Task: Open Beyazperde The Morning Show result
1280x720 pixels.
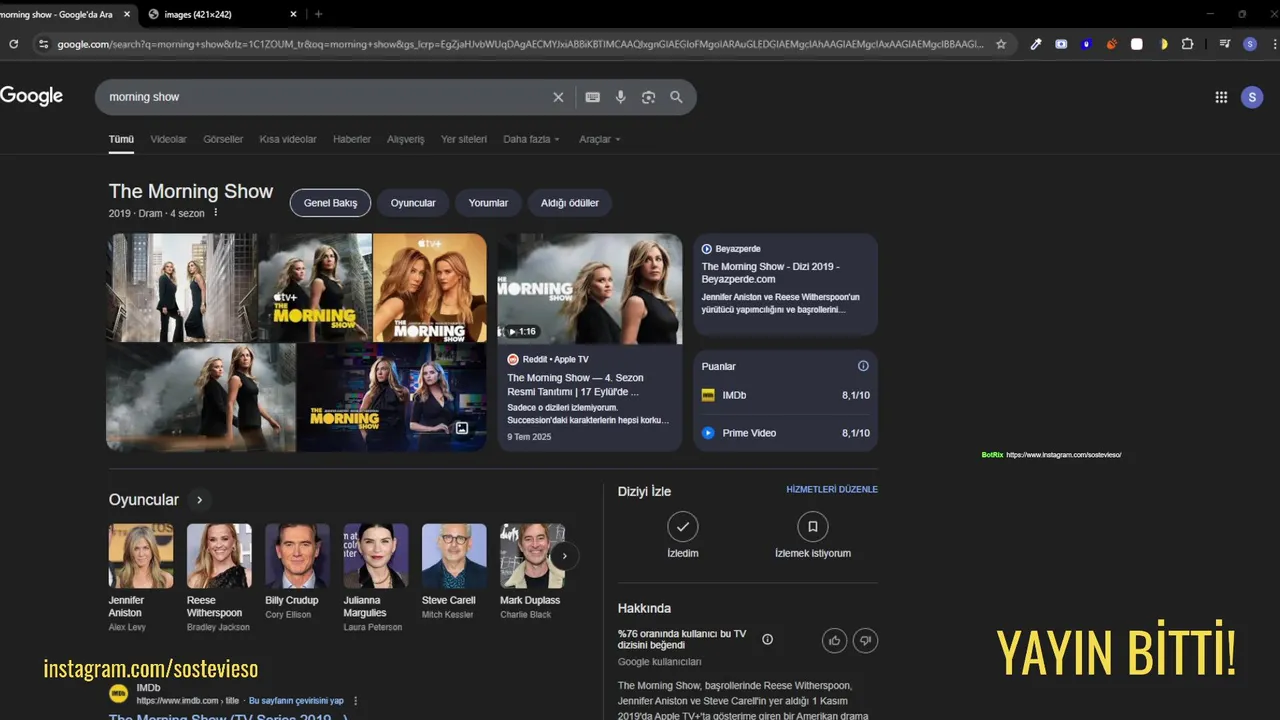Action: (x=786, y=284)
